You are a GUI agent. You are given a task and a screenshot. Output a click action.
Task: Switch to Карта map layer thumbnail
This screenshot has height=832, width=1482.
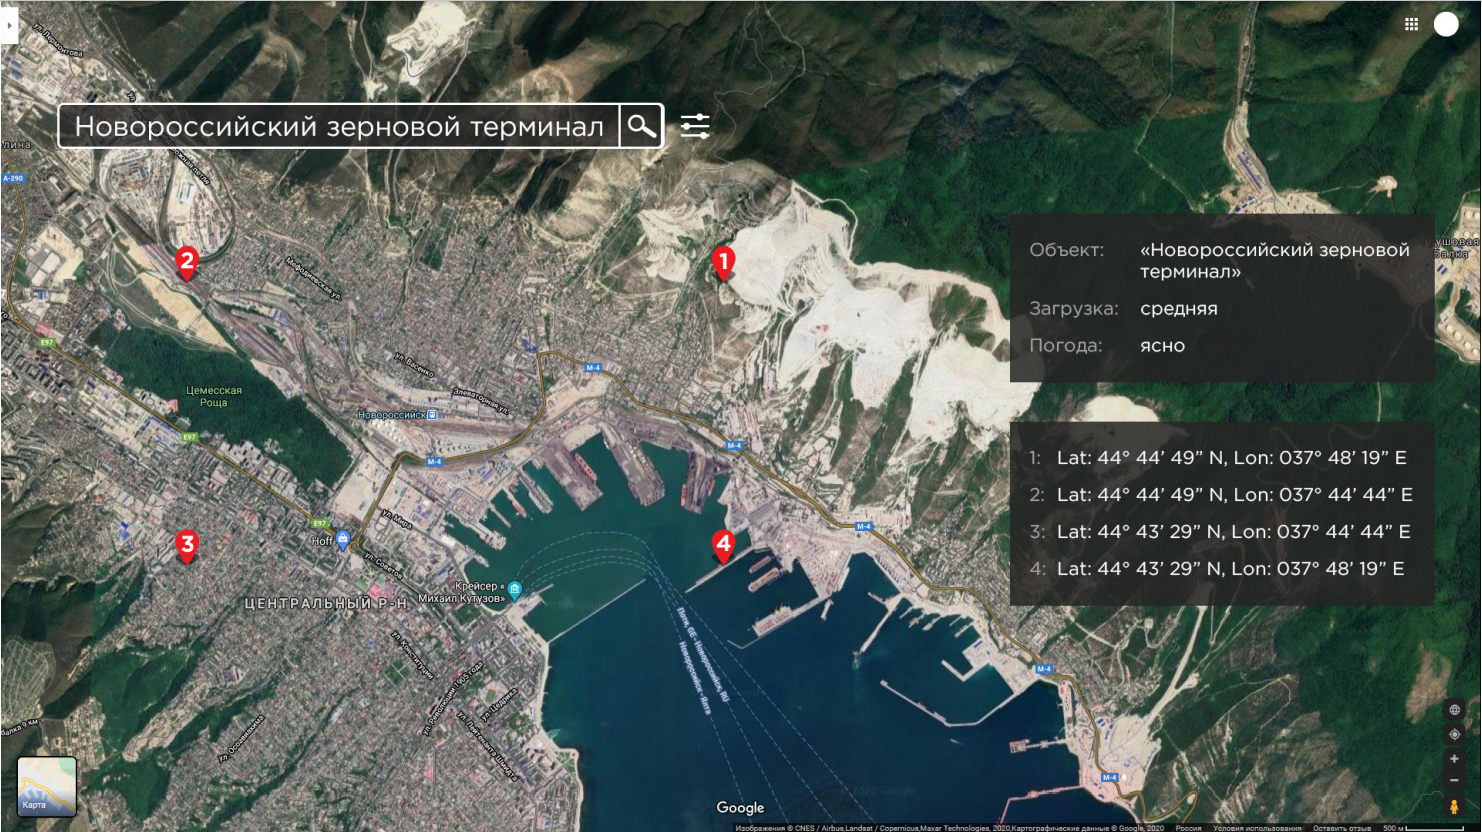[x=47, y=786]
